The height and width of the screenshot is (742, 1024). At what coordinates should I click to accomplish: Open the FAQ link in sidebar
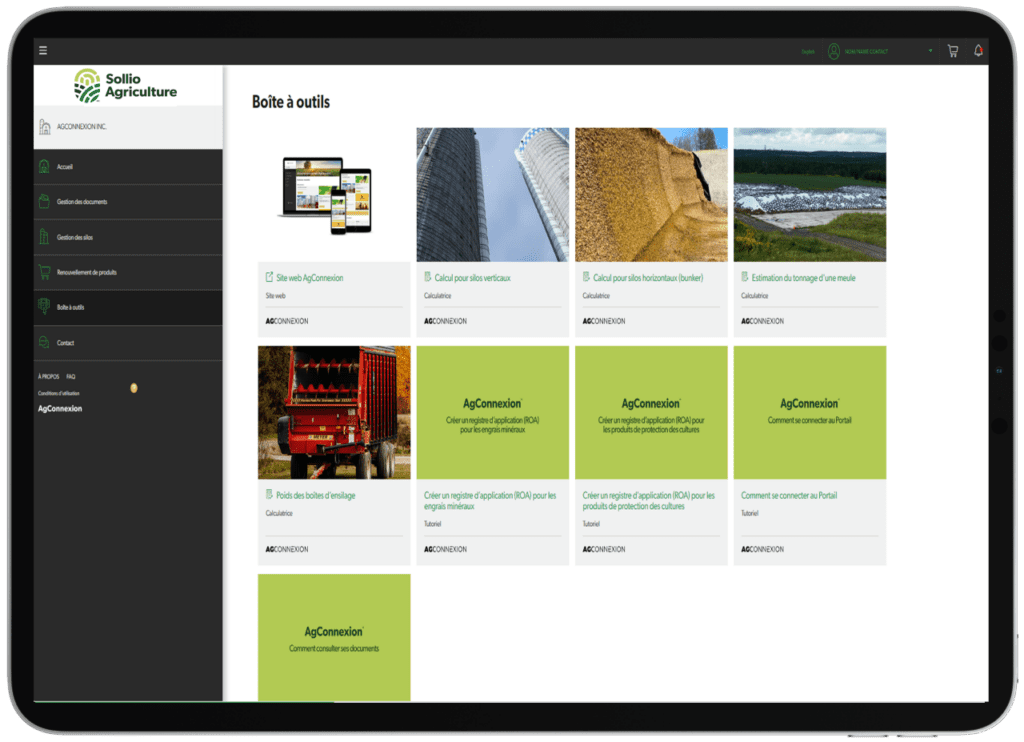71,377
